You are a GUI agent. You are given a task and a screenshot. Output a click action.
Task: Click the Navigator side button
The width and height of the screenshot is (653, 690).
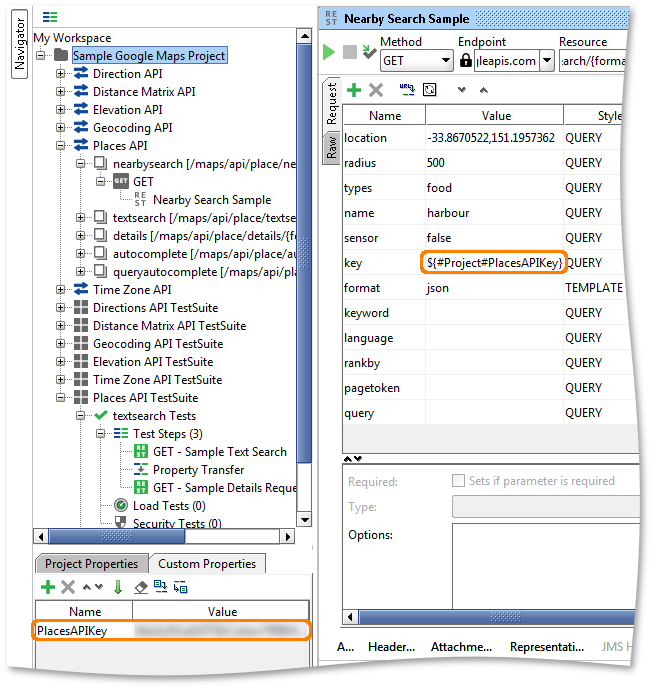19,44
